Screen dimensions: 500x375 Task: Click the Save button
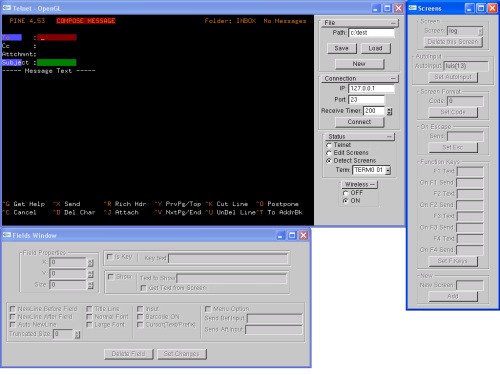[x=342, y=48]
